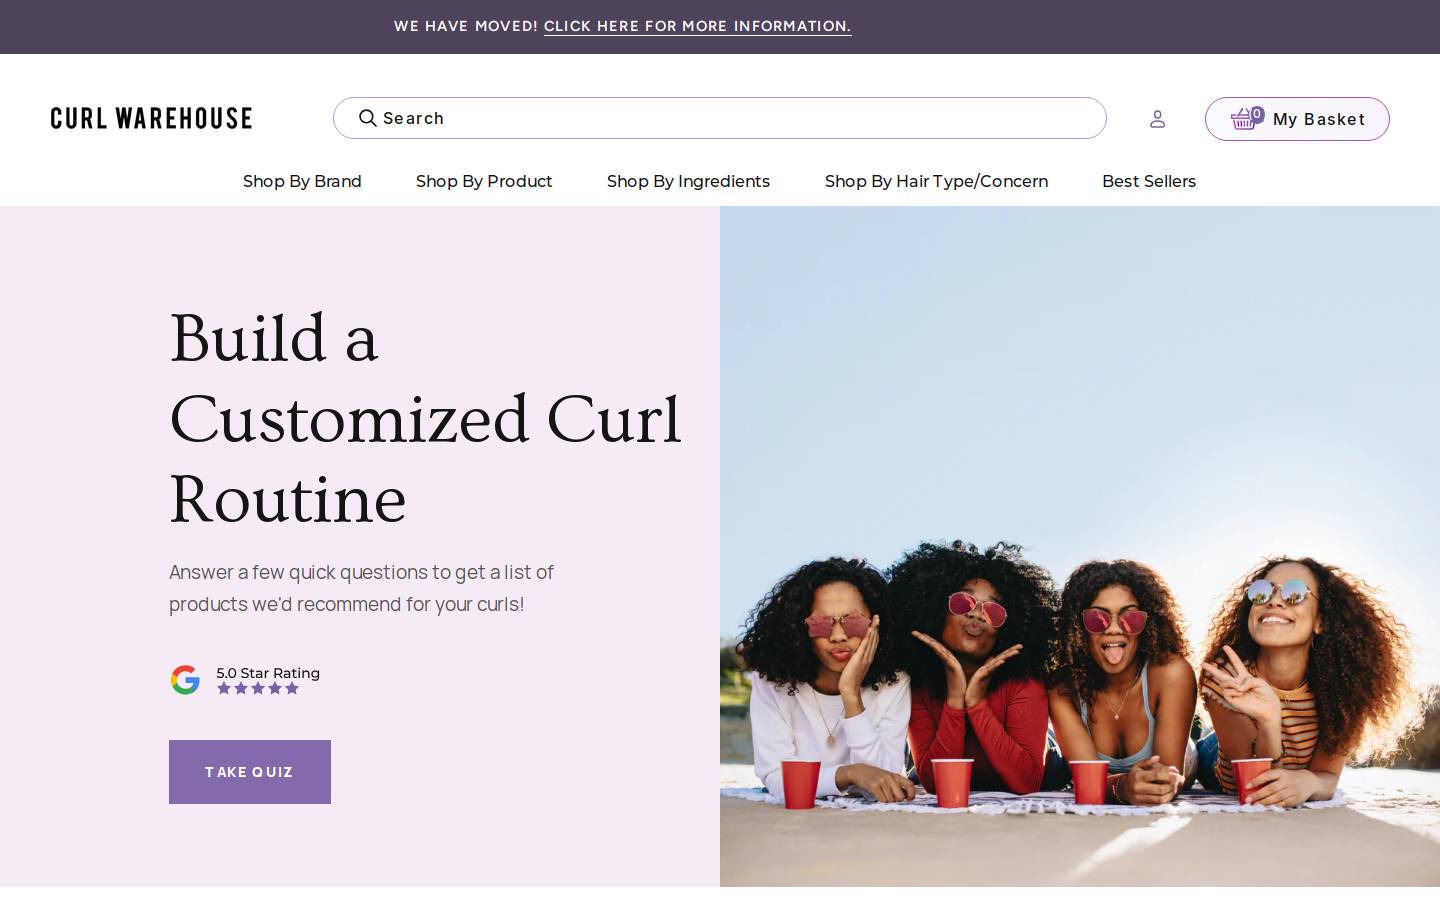Click the 'We have moved!' announcement text
1440x900 pixels.
pos(466,26)
